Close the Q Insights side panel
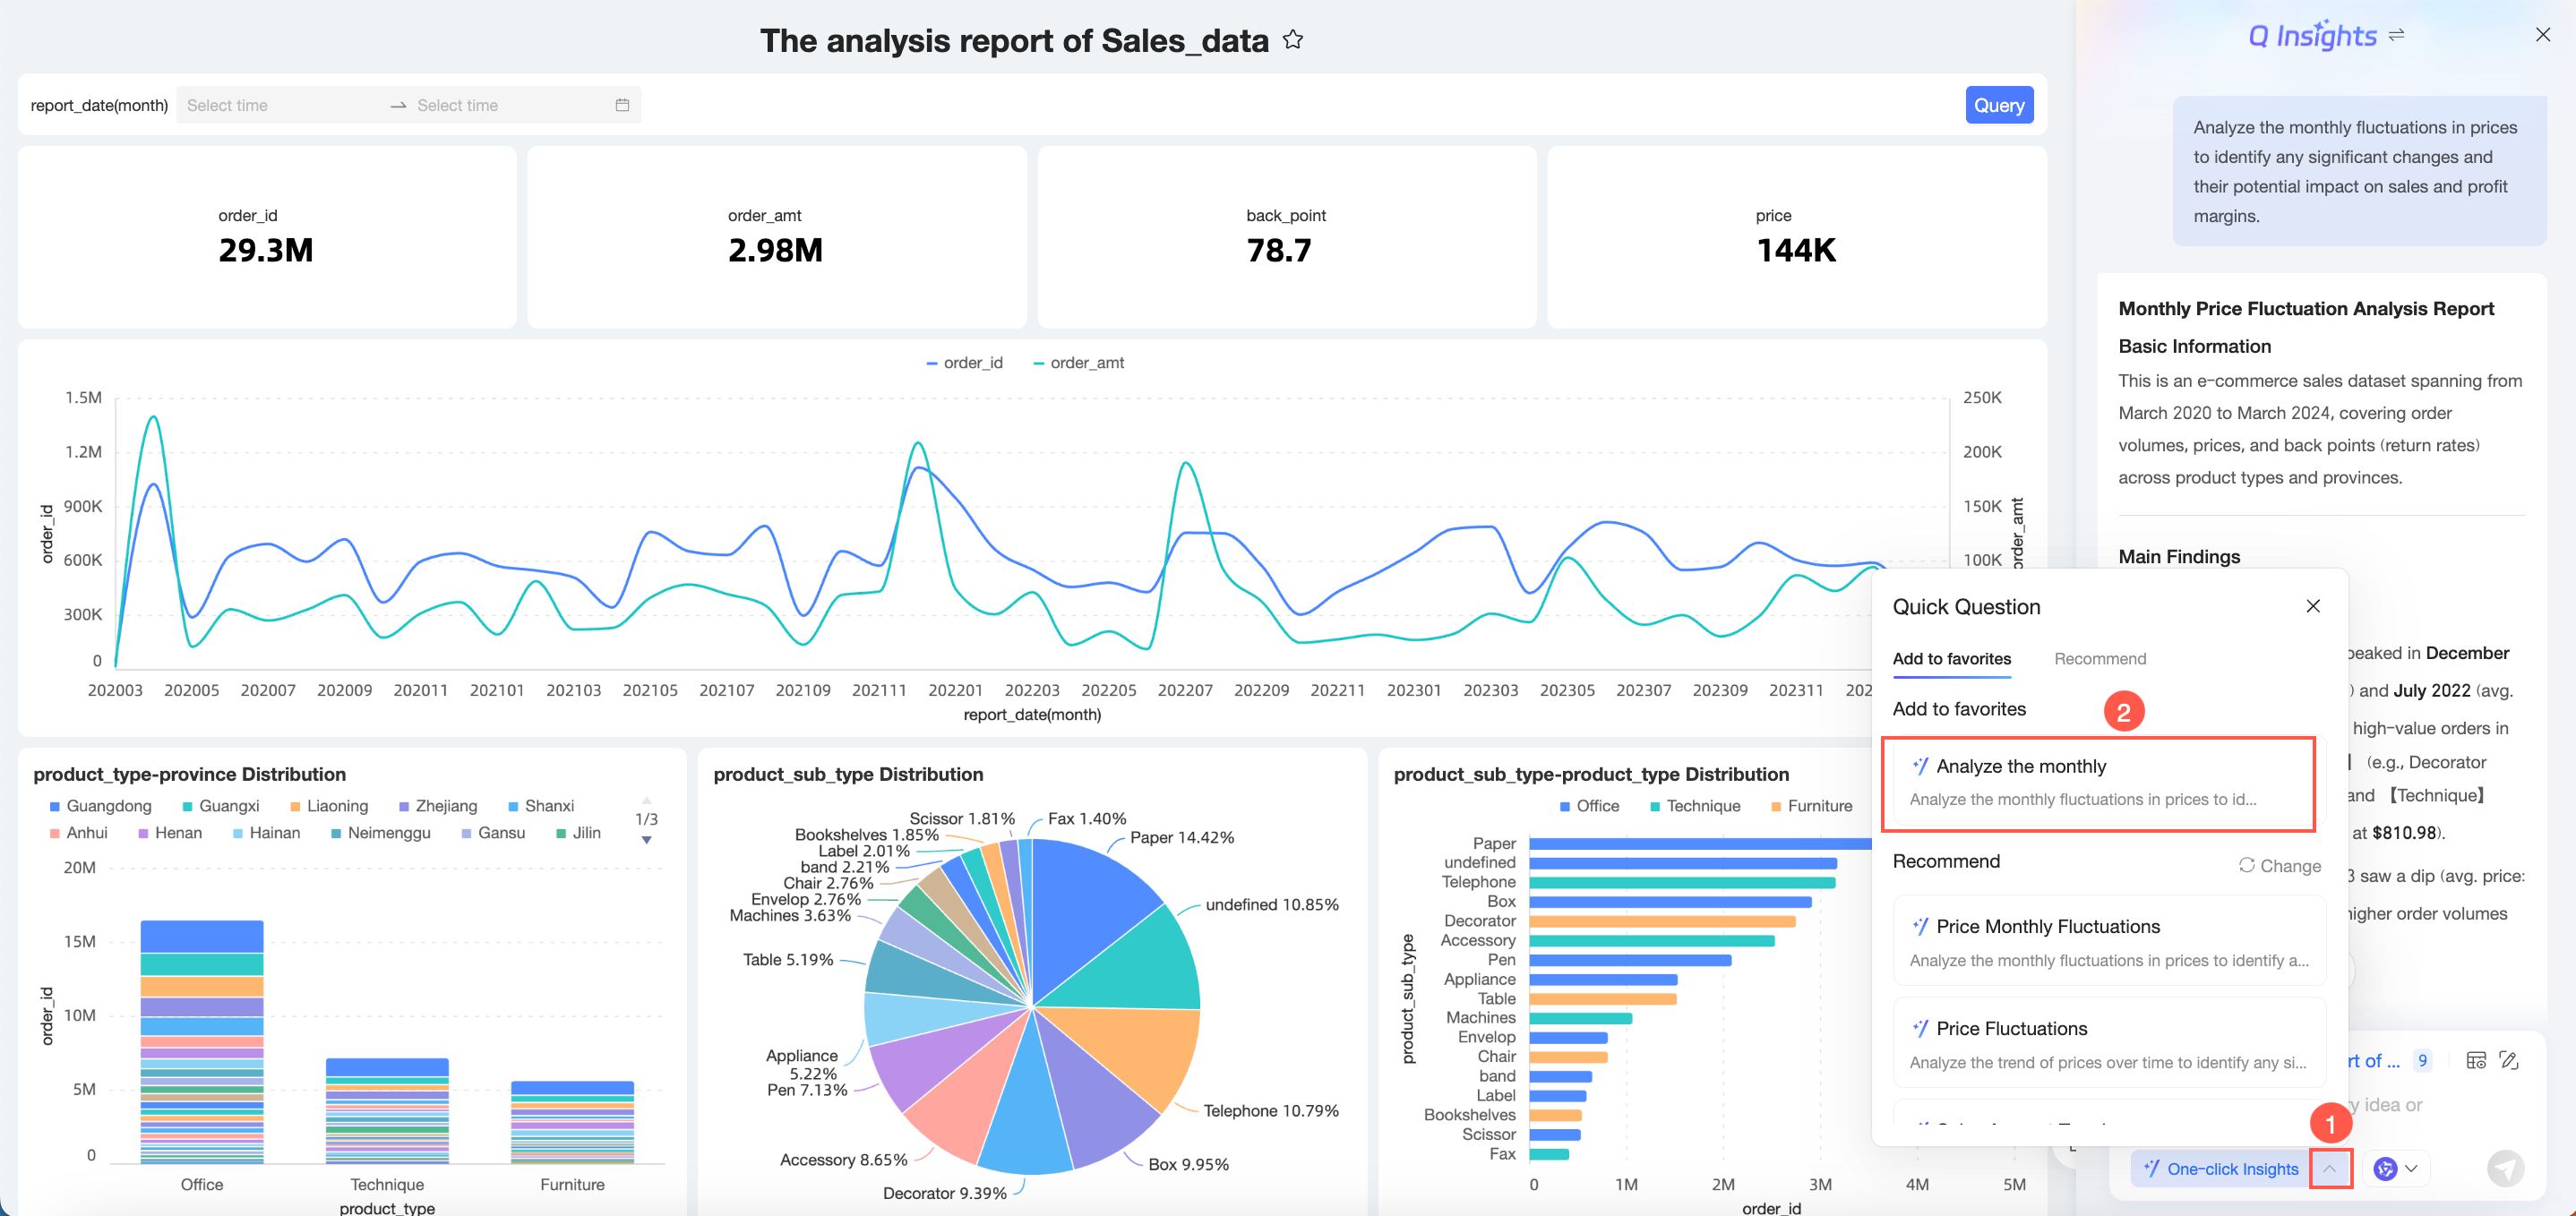The height and width of the screenshot is (1216, 2576). [2542, 35]
